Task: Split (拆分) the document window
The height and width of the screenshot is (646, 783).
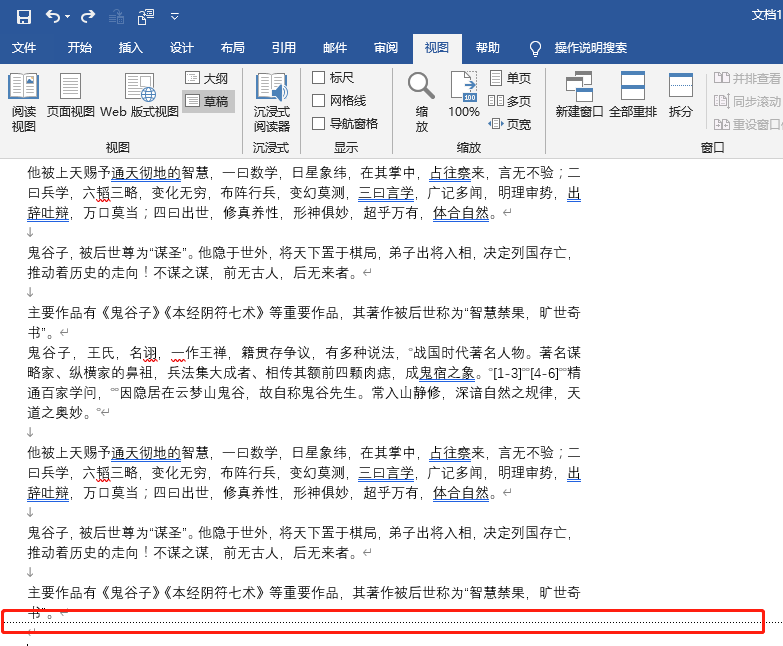Action: click(681, 98)
